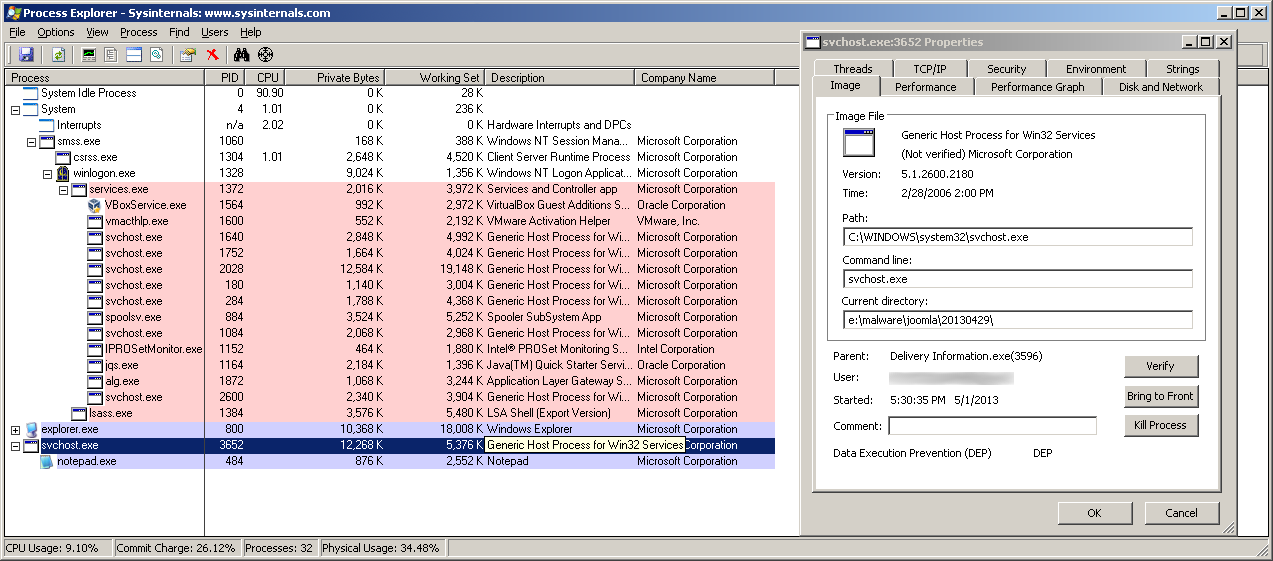Dismiss the dialog with Cancel

coord(1182,513)
